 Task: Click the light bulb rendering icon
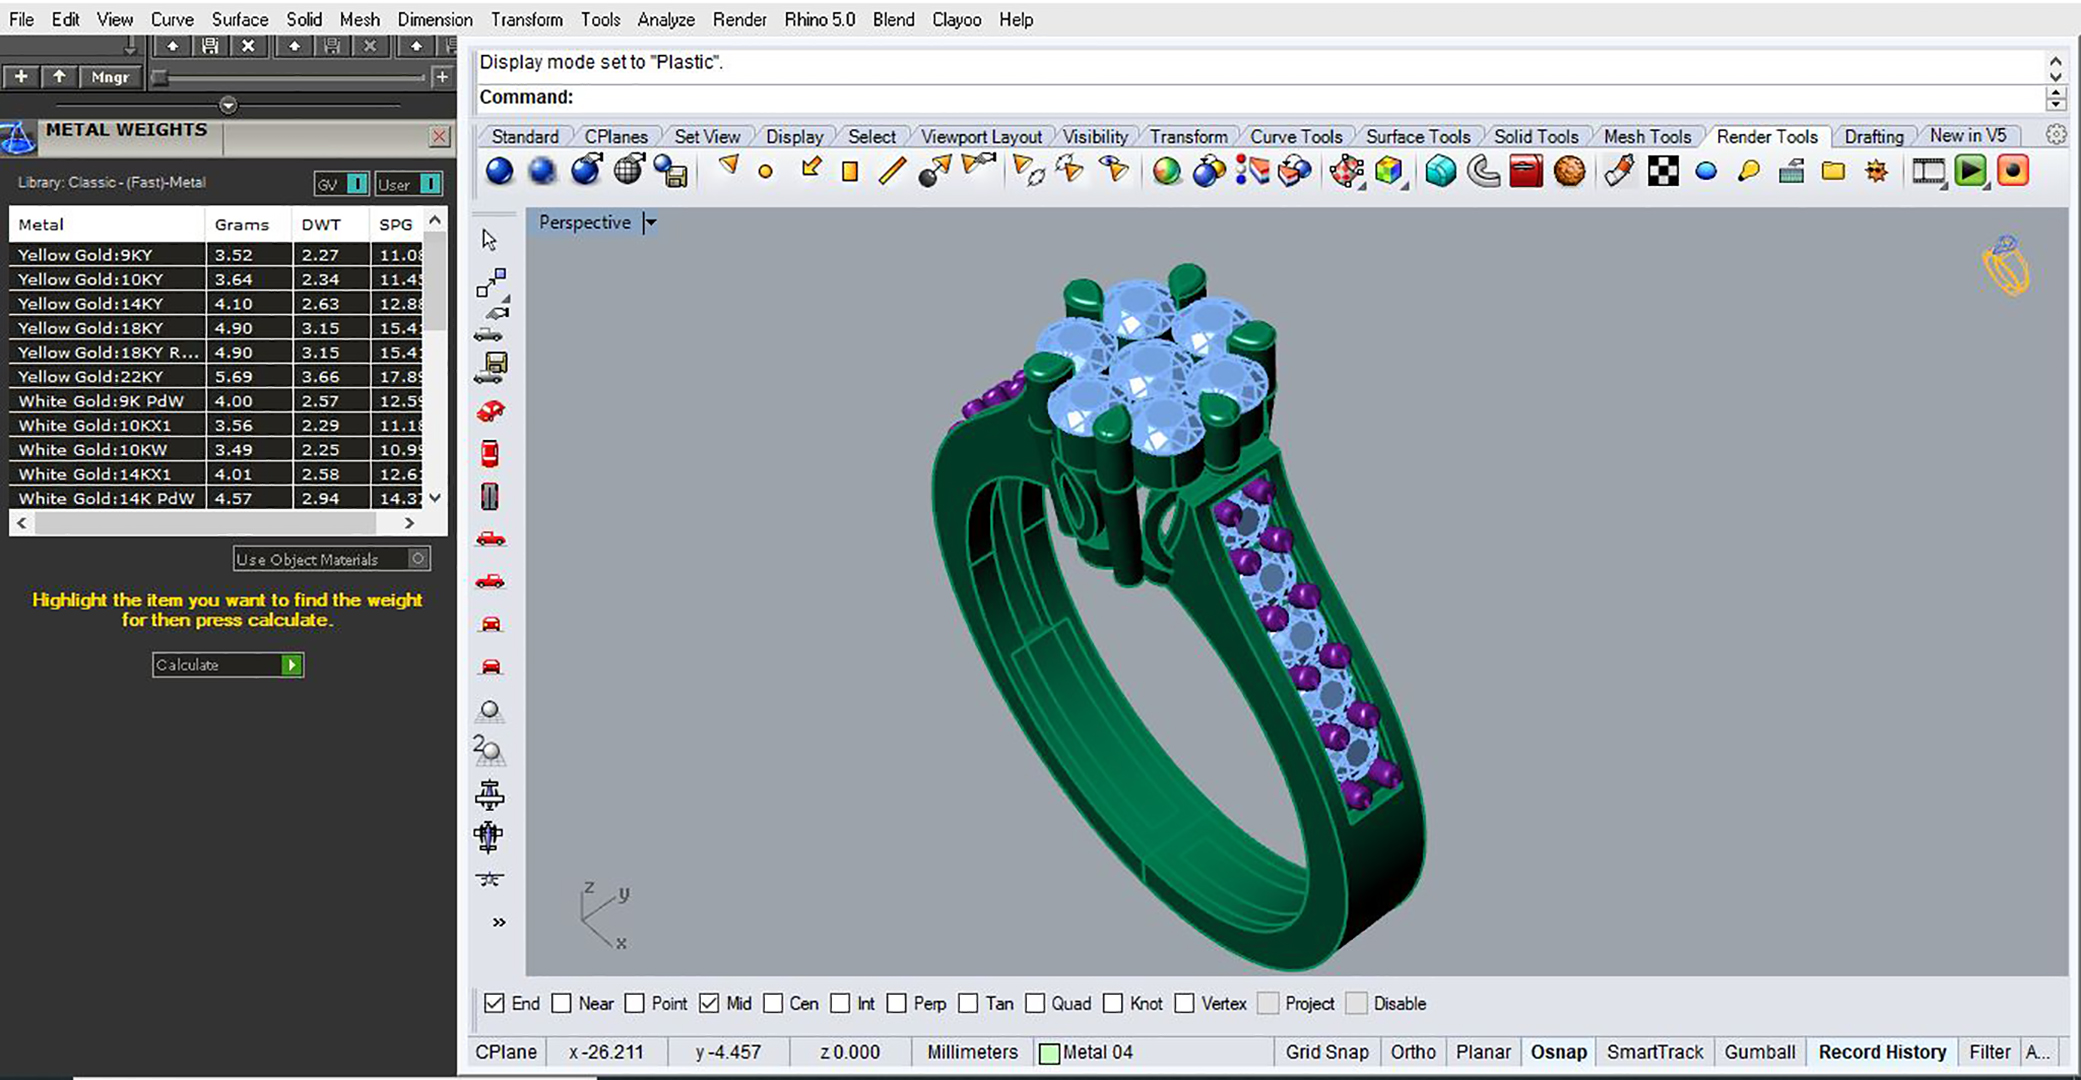coord(1748,171)
